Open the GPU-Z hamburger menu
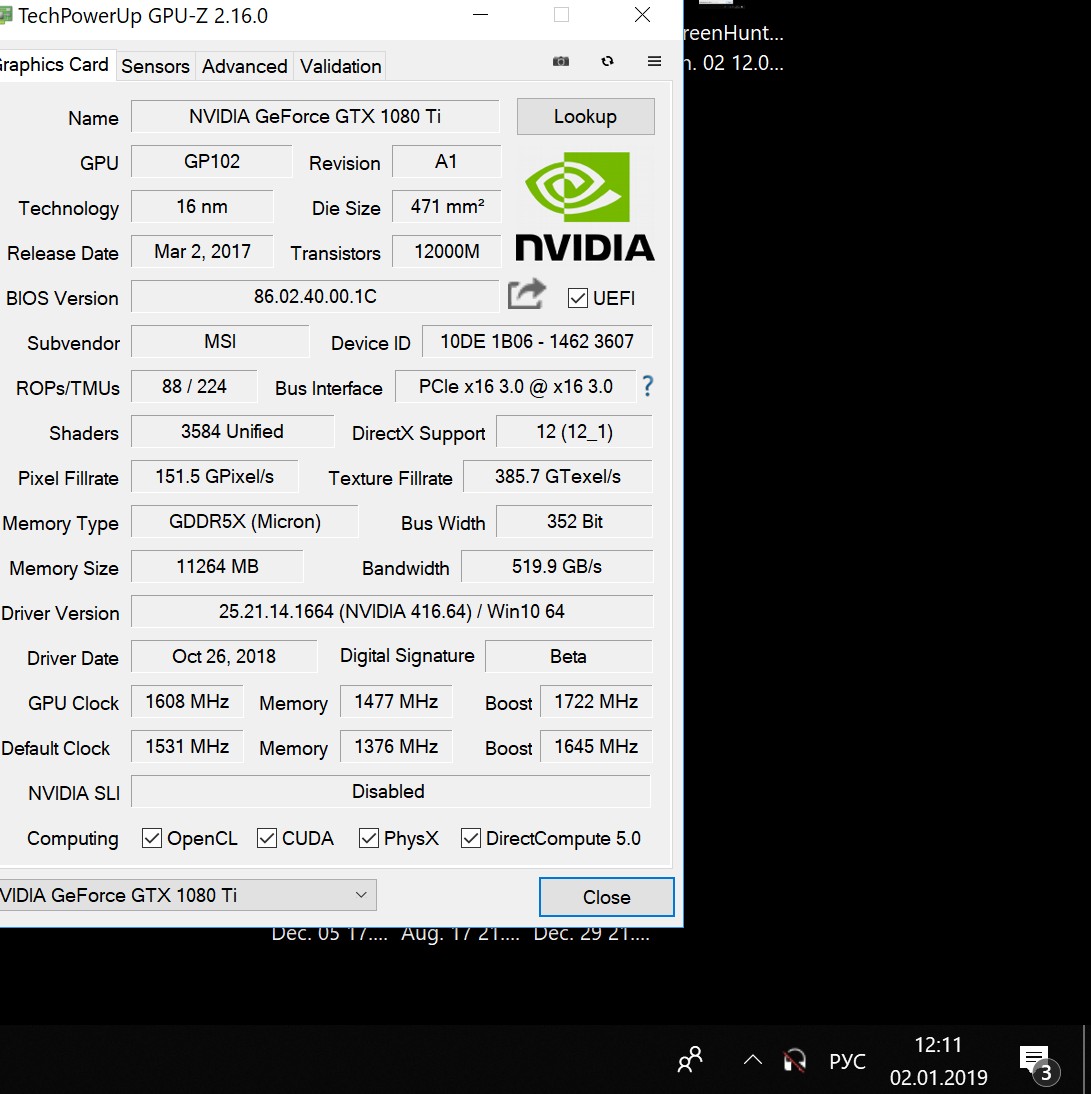 tap(655, 62)
